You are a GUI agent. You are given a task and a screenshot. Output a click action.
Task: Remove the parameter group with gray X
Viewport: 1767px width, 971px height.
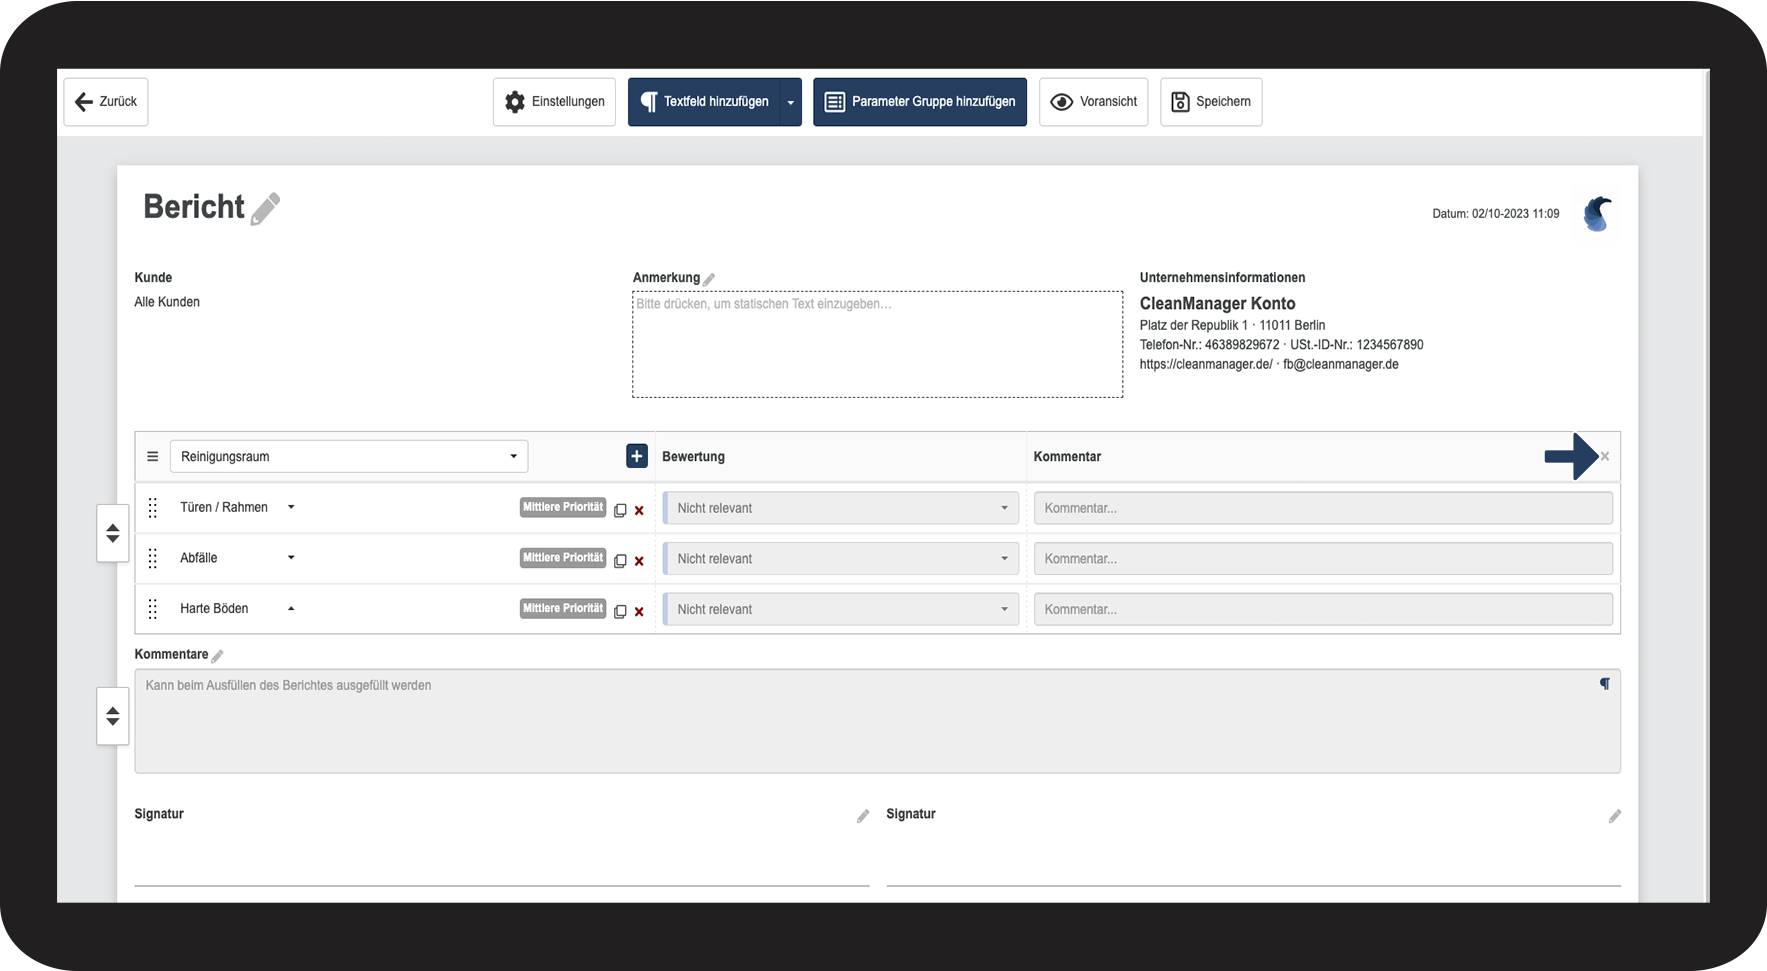point(1605,456)
